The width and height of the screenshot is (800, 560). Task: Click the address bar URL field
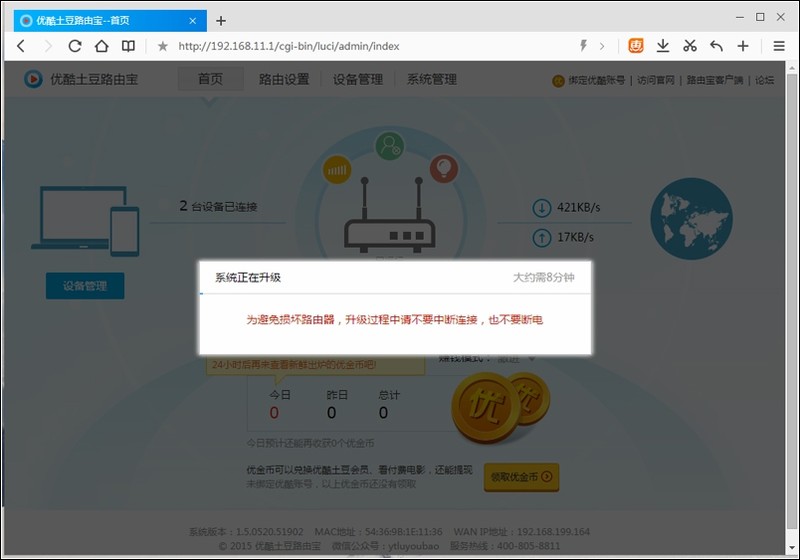[288, 46]
